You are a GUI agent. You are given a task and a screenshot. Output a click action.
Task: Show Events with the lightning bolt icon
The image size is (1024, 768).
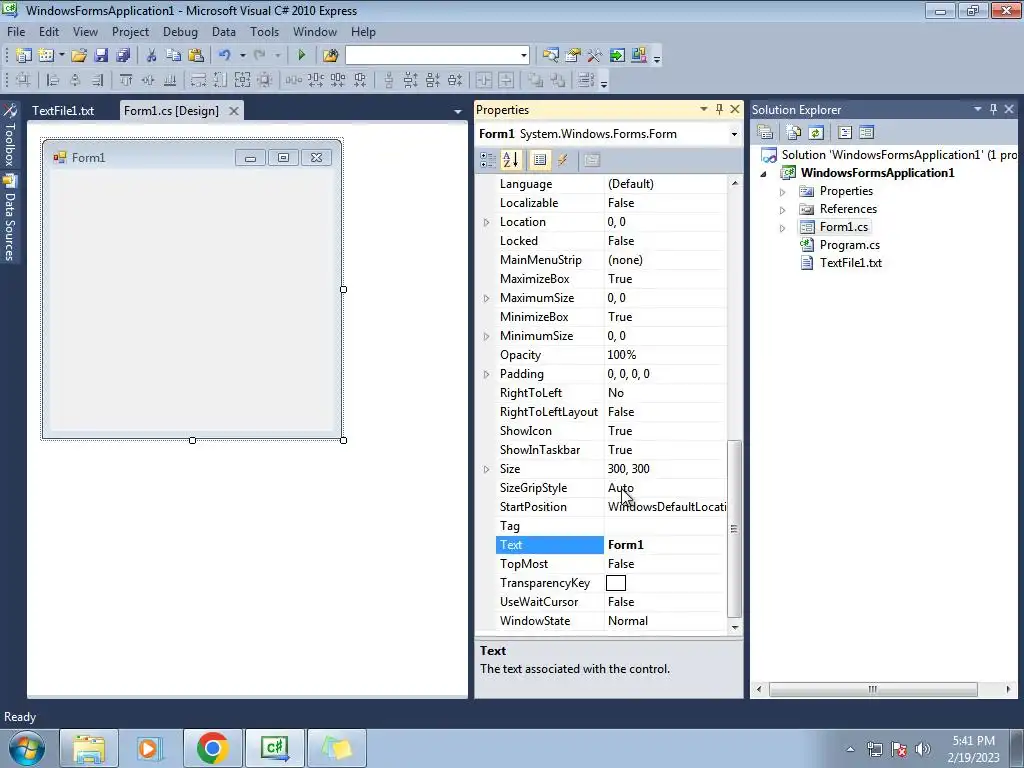[562, 160]
